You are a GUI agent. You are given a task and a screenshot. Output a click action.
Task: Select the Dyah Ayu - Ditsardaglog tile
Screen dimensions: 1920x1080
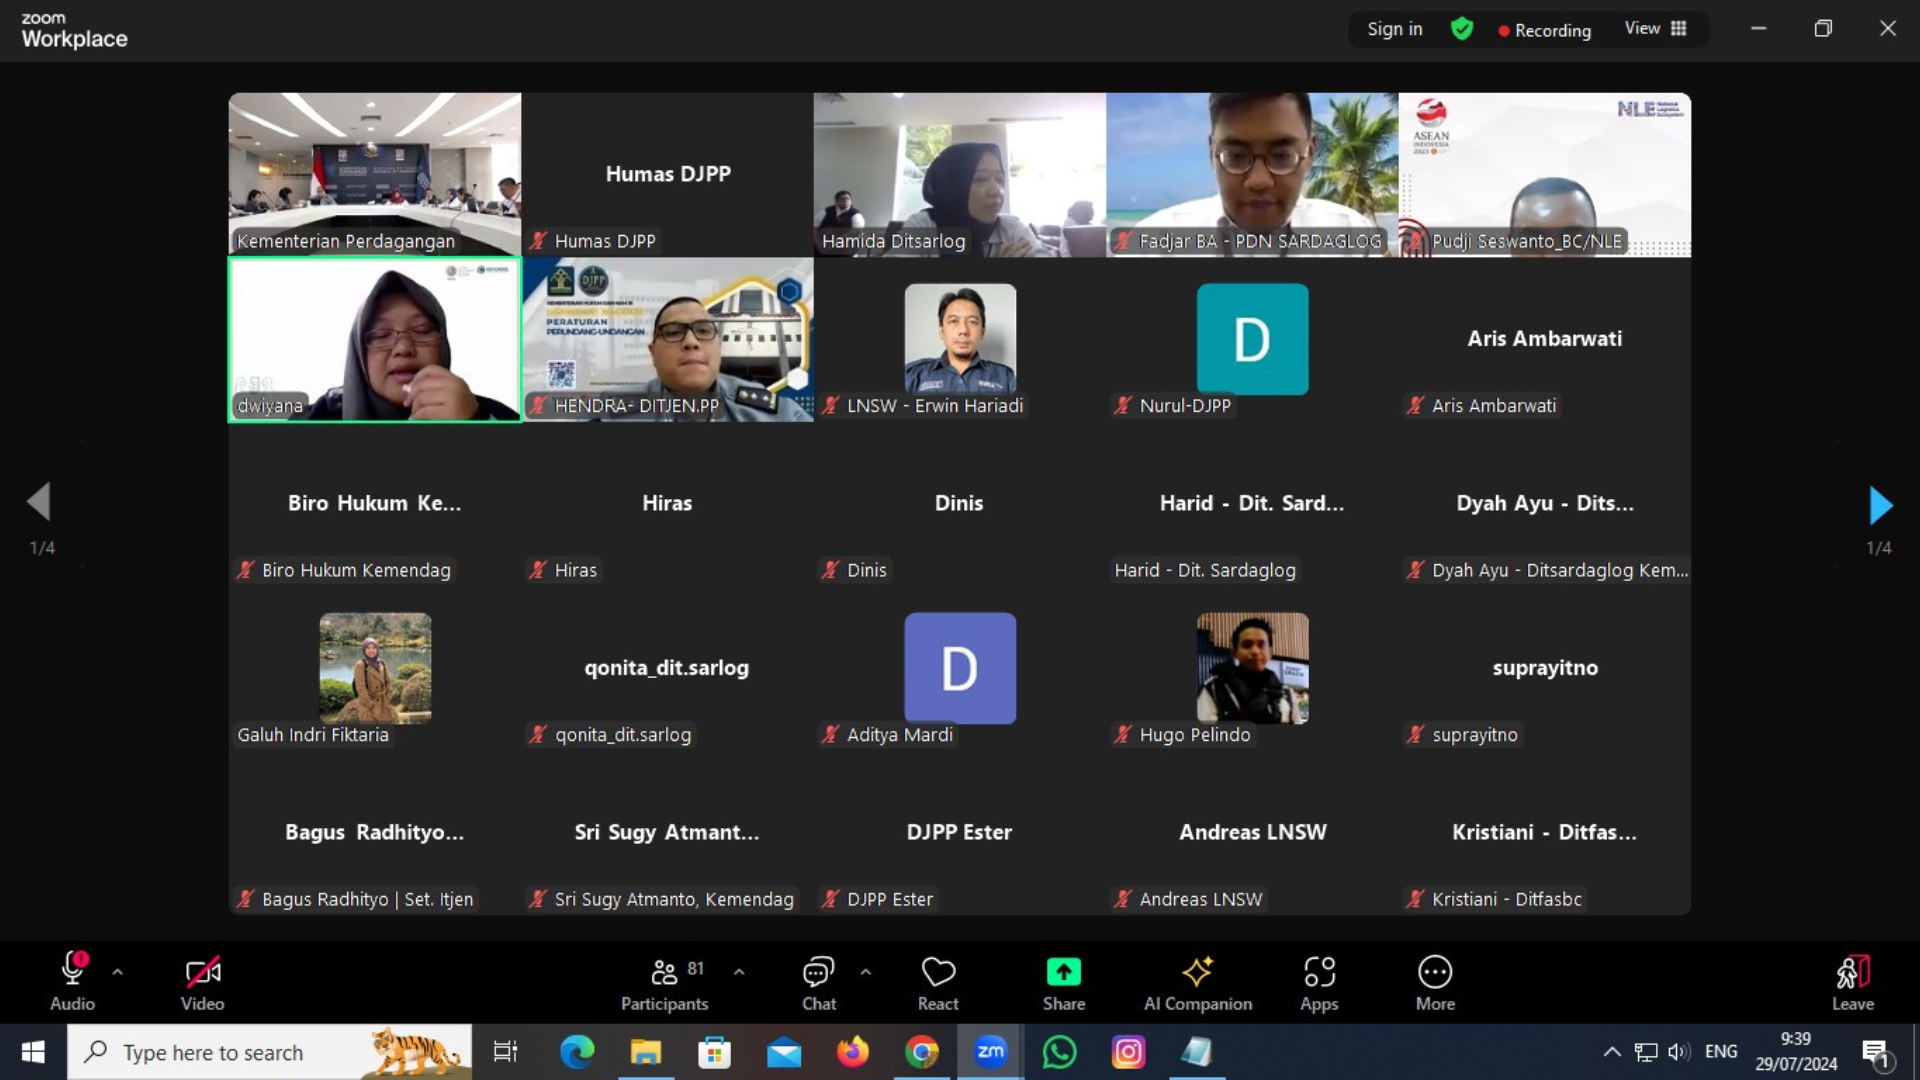click(x=1545, y=504)
